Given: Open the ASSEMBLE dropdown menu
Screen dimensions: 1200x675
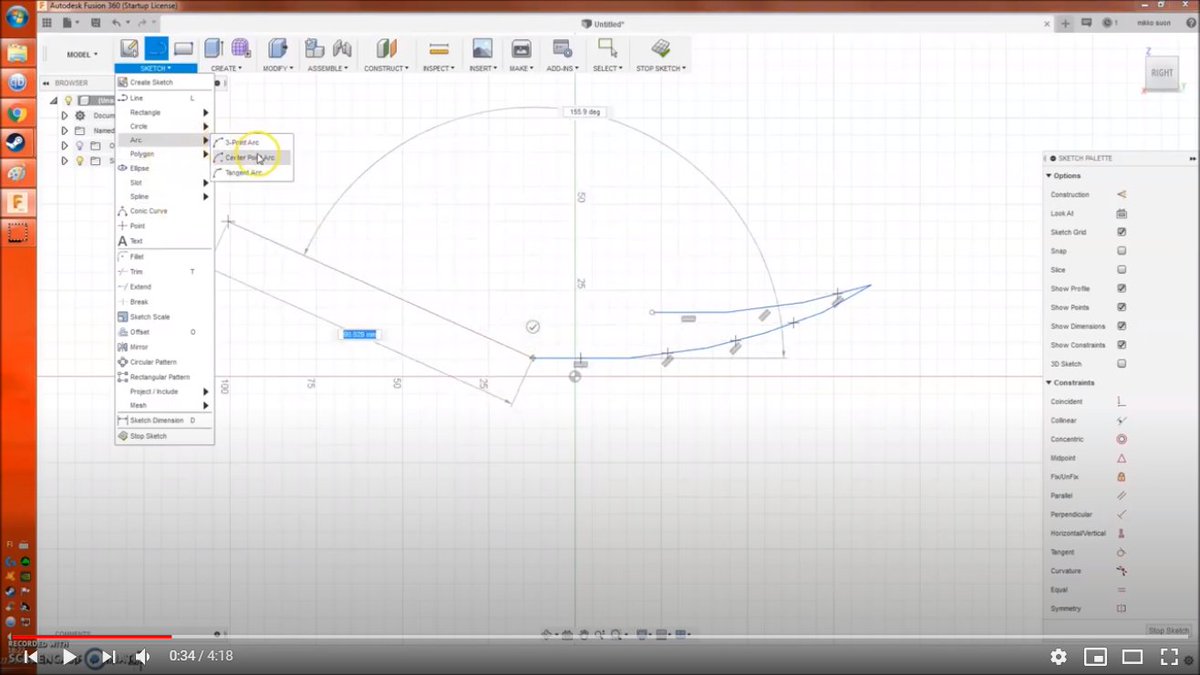Looking at the screenshot, I should tap(328, 68).
